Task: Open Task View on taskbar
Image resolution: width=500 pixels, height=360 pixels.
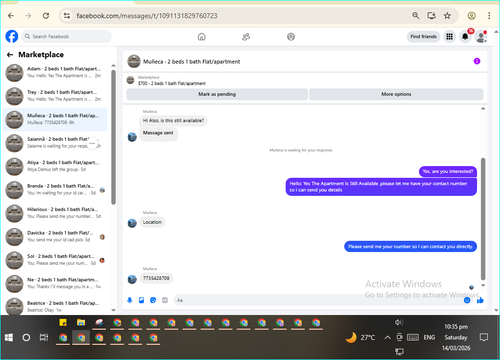Action: [44, 338]
